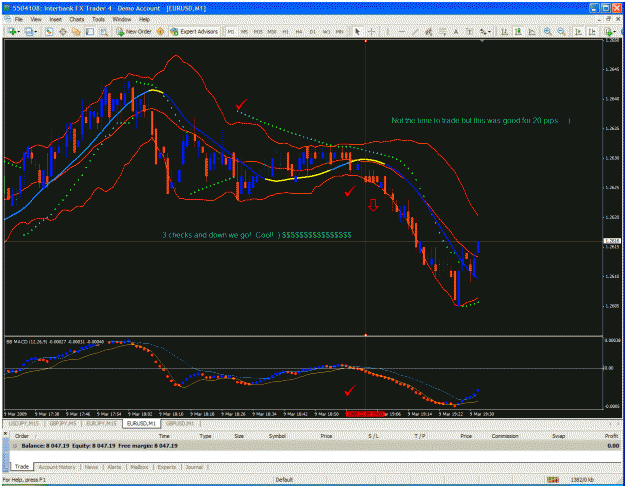Switch to H1 timeframe
Image resolution: width=625 pixels, height=486 pixels.
point(285,31)
